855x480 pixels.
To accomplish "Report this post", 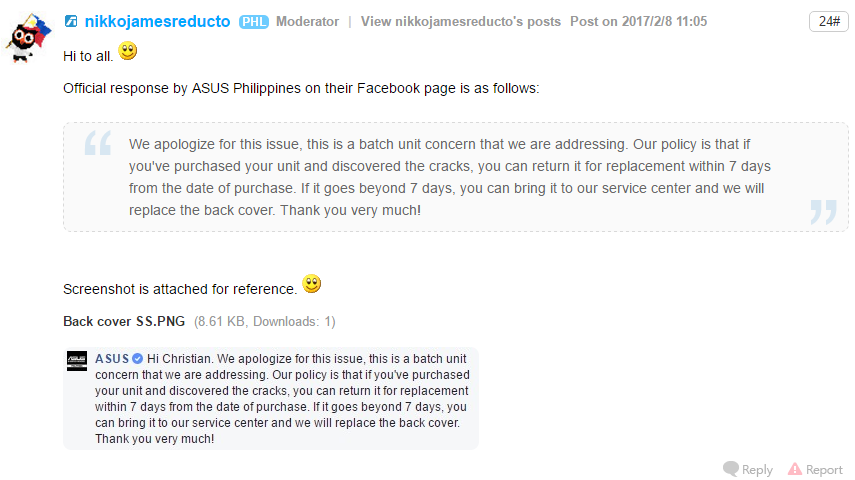I will coord(824,469).
